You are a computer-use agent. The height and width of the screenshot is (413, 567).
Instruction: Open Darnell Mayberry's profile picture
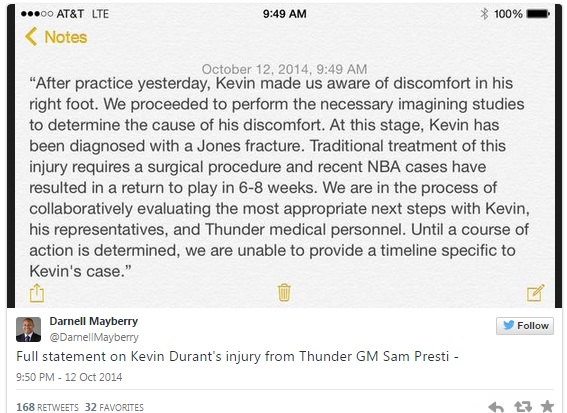click(29, 329)
